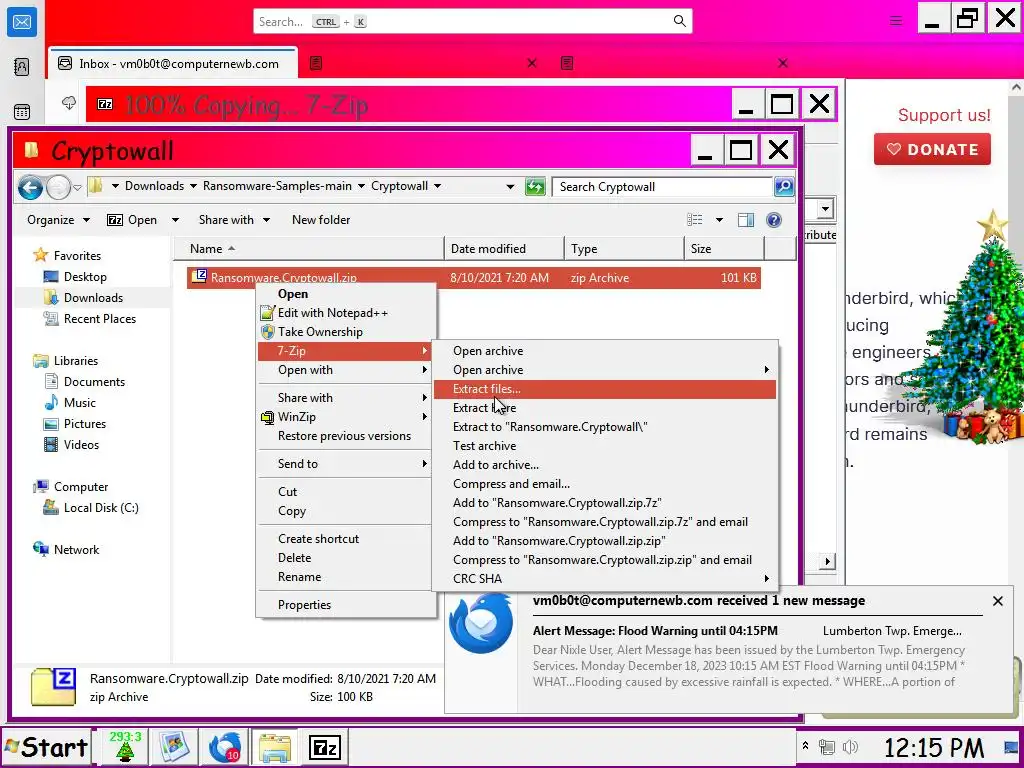Click the Christmas tree countdown taskbar icon
This screenshot has height=768, width=1024.
(x=125, y=747)
